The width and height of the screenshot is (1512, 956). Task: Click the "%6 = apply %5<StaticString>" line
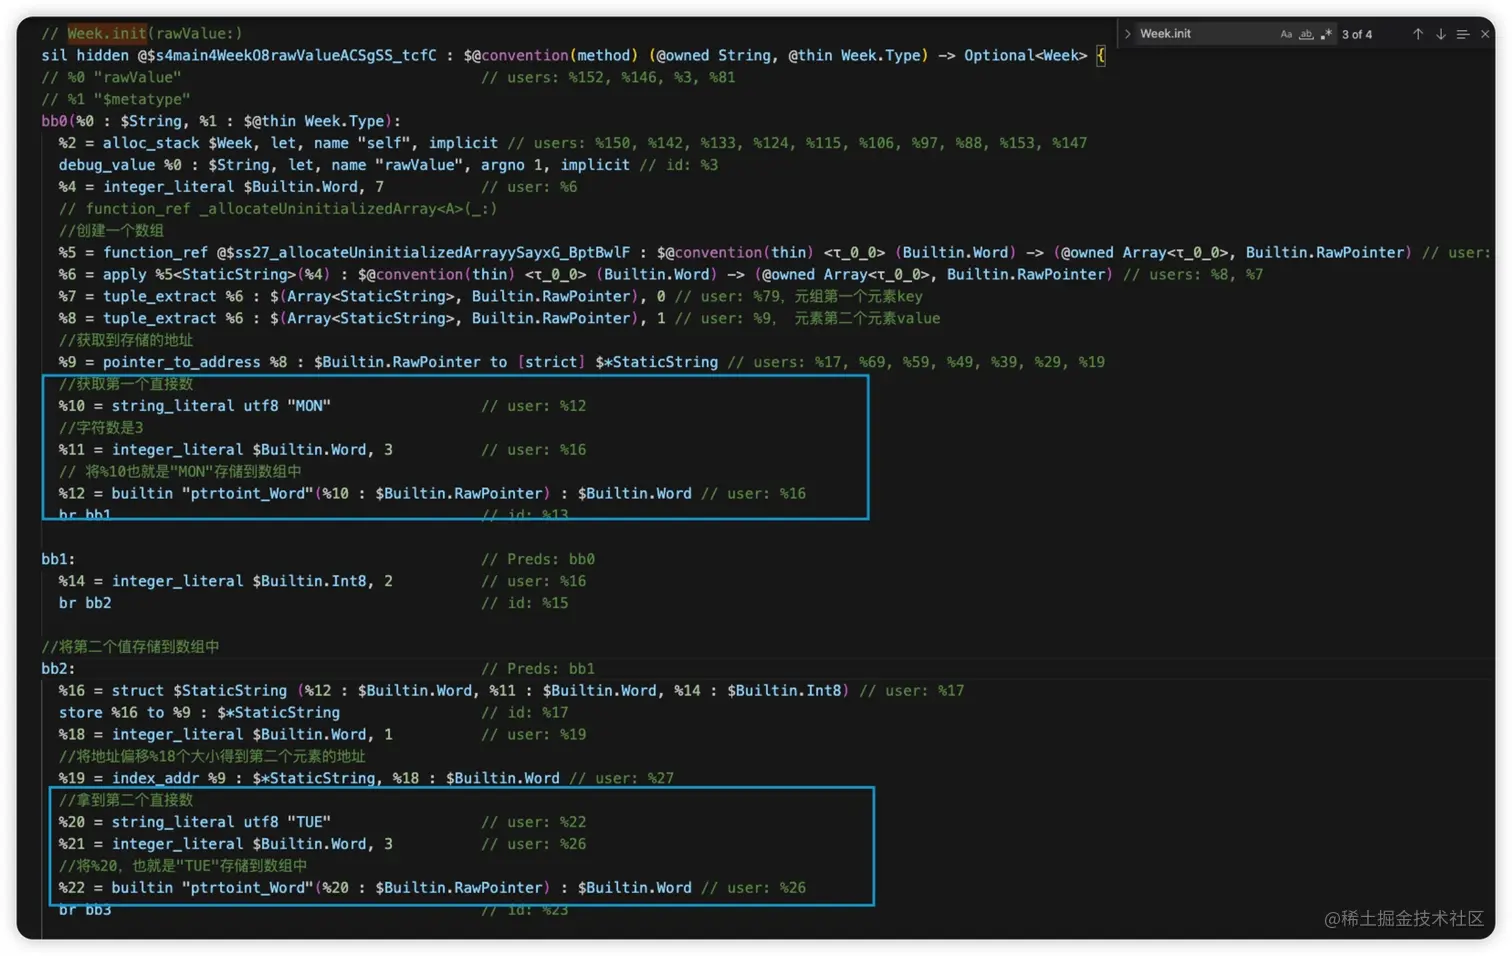(x=660, y=274)
